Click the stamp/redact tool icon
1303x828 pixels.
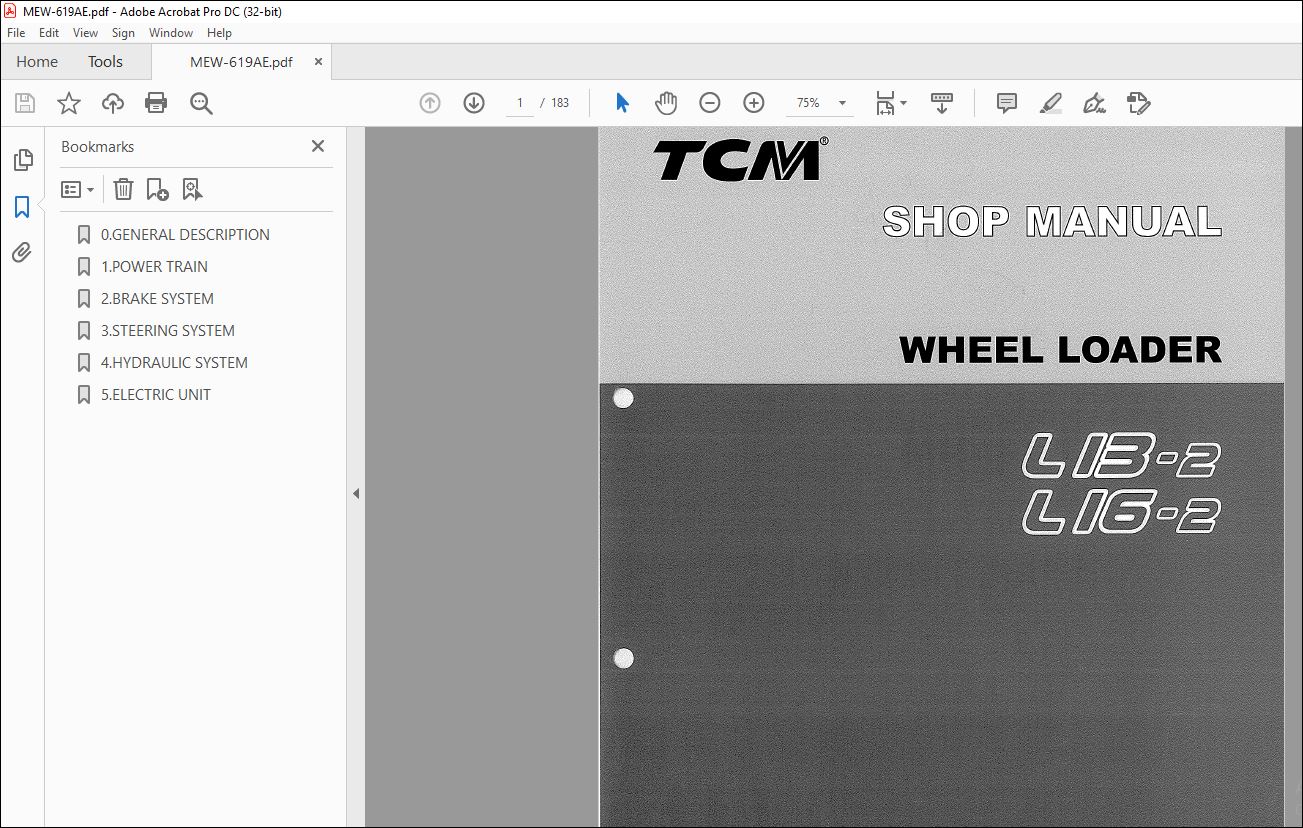click(1138, 103)
